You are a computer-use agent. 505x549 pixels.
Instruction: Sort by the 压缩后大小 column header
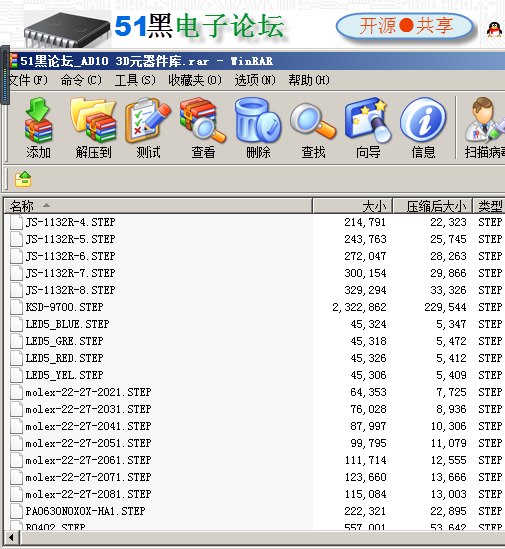[x=433, y=206]
